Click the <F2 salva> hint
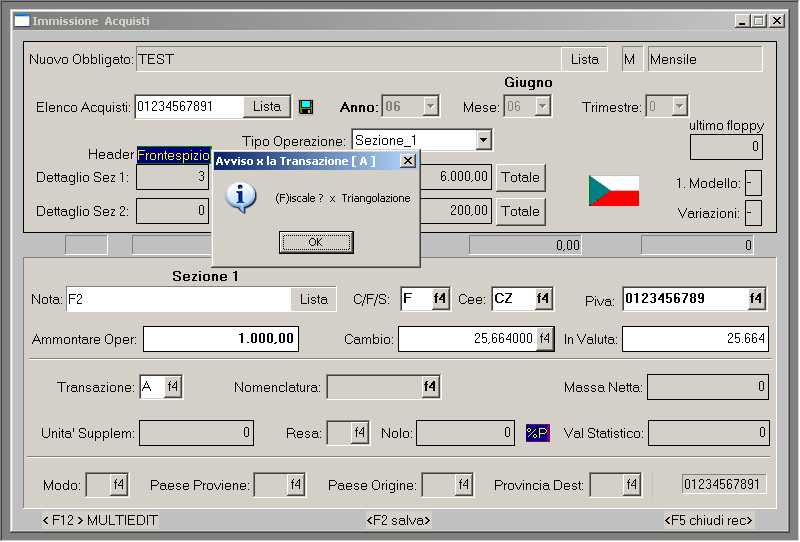This screenshot has width=800, height=542. (x=398, y=520)
